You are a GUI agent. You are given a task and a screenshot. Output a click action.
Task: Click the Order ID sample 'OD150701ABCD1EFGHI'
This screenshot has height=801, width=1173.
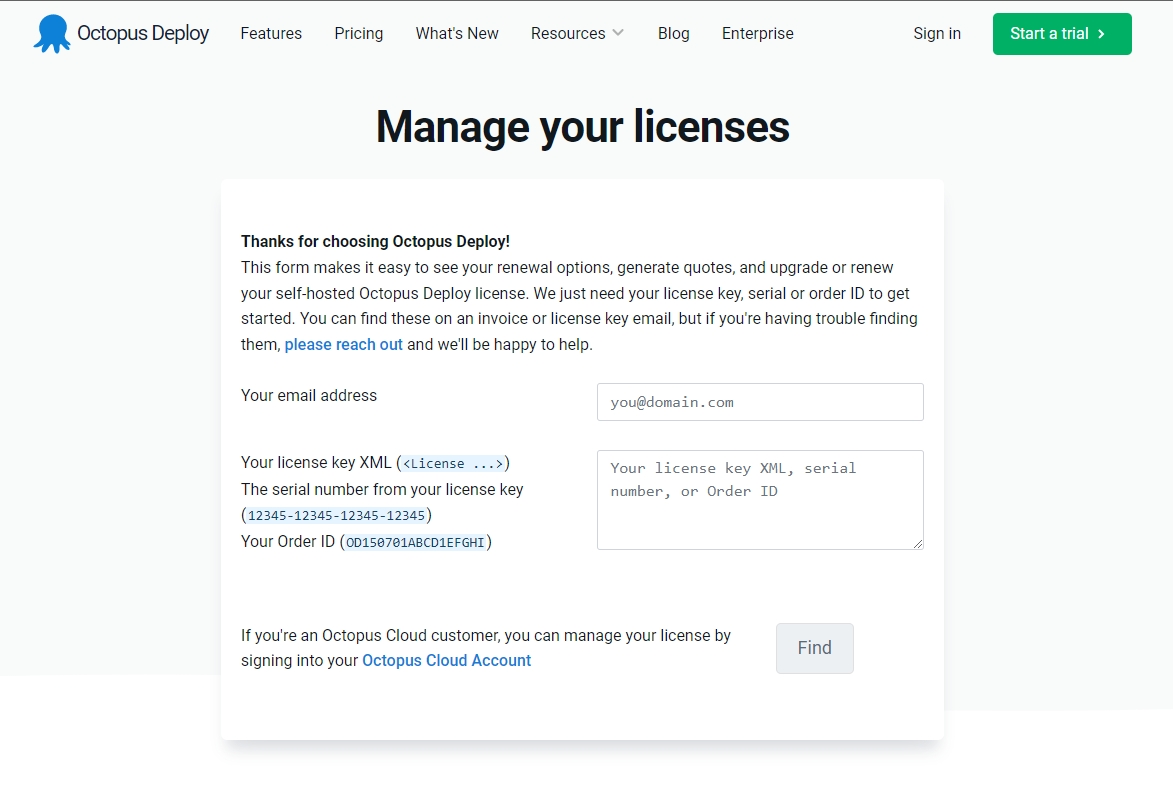coord(415,542)
